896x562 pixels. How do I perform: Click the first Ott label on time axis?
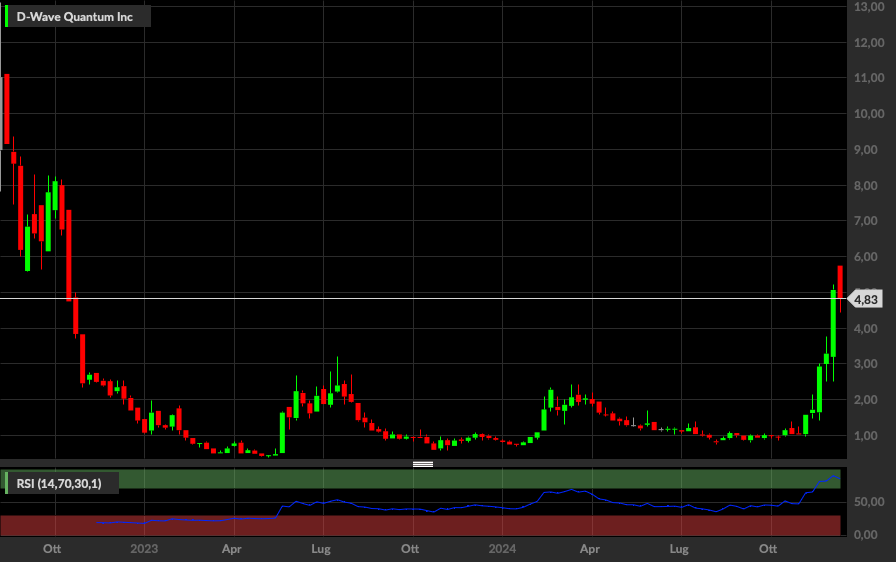tap(52, 549)
